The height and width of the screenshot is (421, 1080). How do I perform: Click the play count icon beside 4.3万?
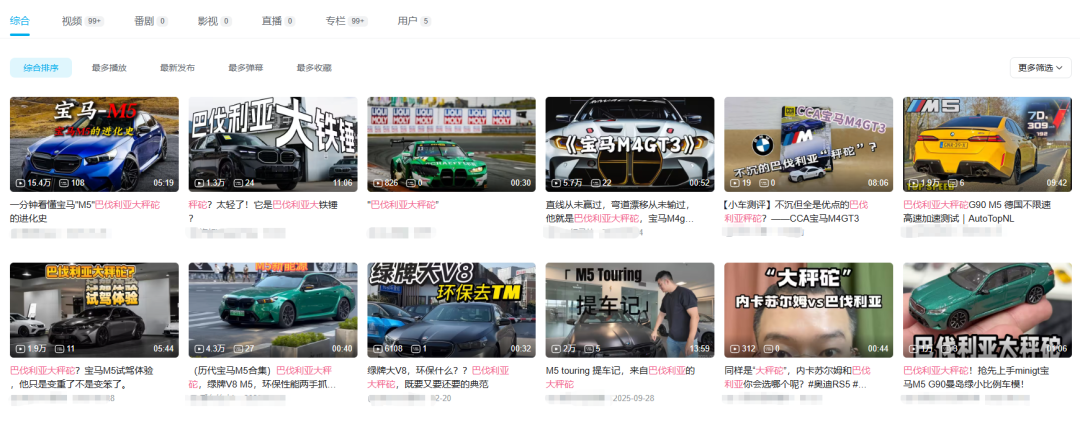tap(199, 349)
